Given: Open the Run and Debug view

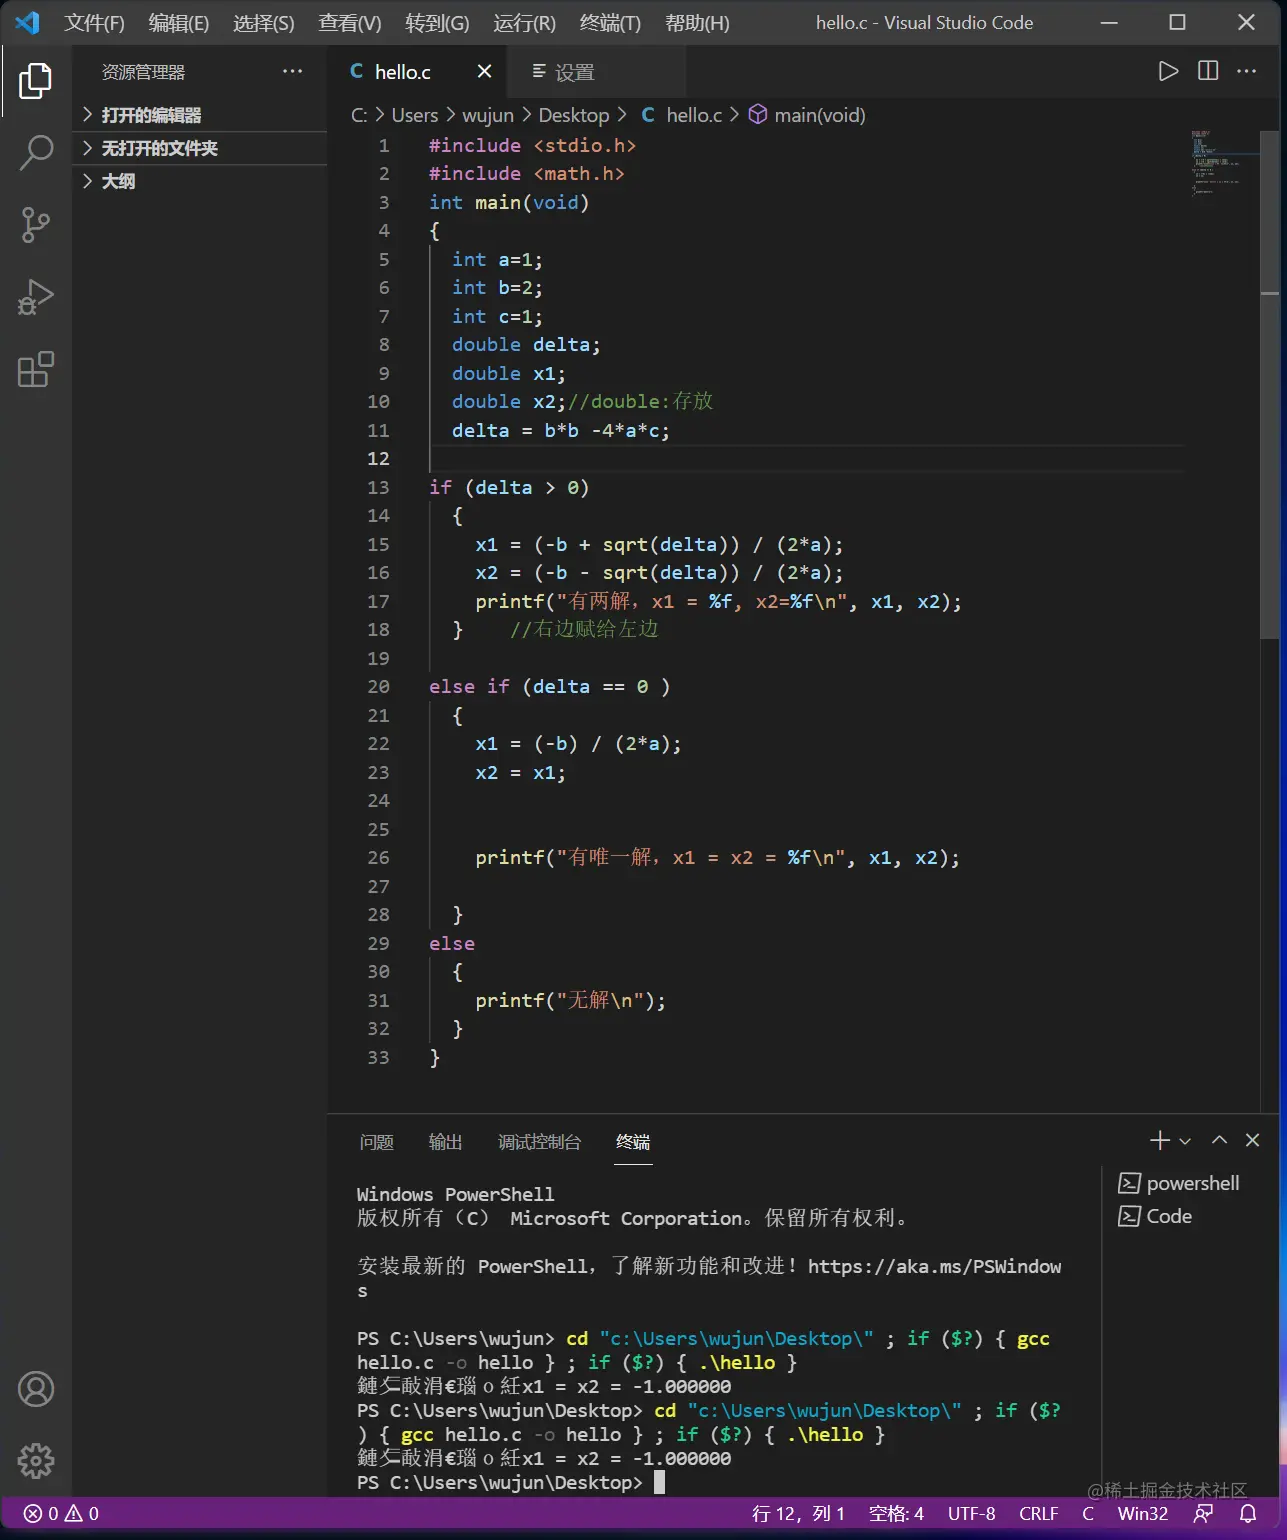Looking at the screenshot, I should click(36, 297).
